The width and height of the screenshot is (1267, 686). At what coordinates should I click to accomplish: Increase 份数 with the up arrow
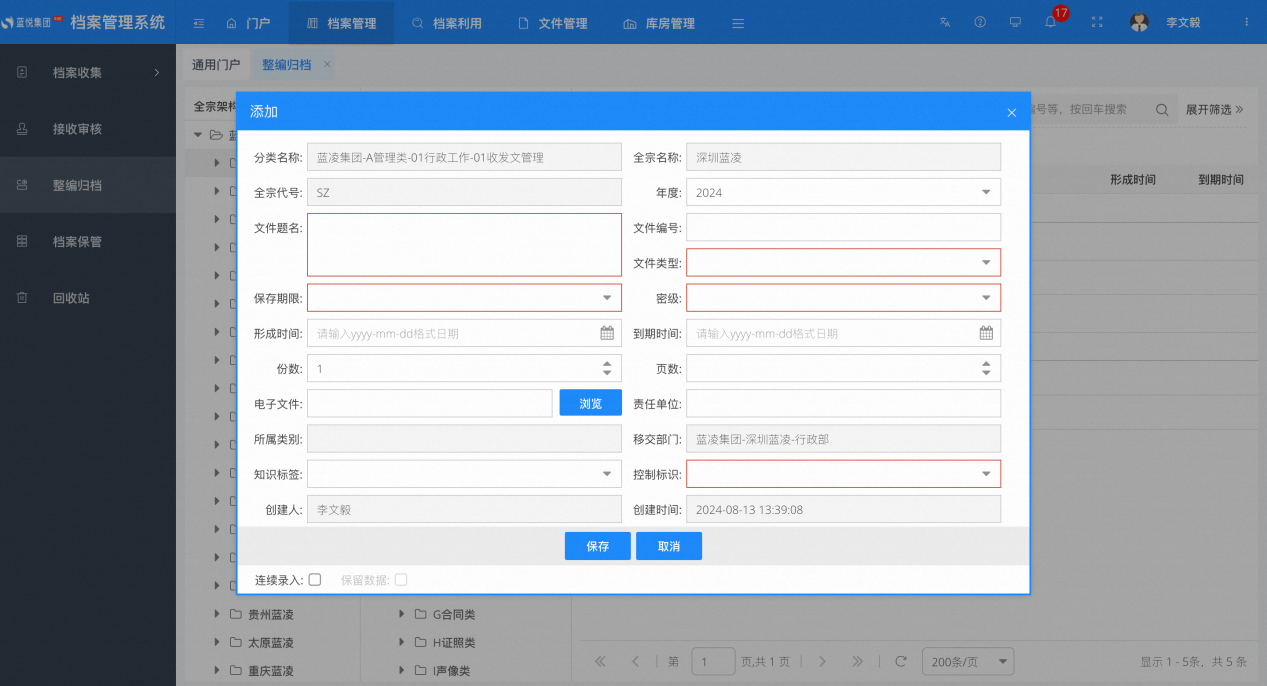(607, 364)
